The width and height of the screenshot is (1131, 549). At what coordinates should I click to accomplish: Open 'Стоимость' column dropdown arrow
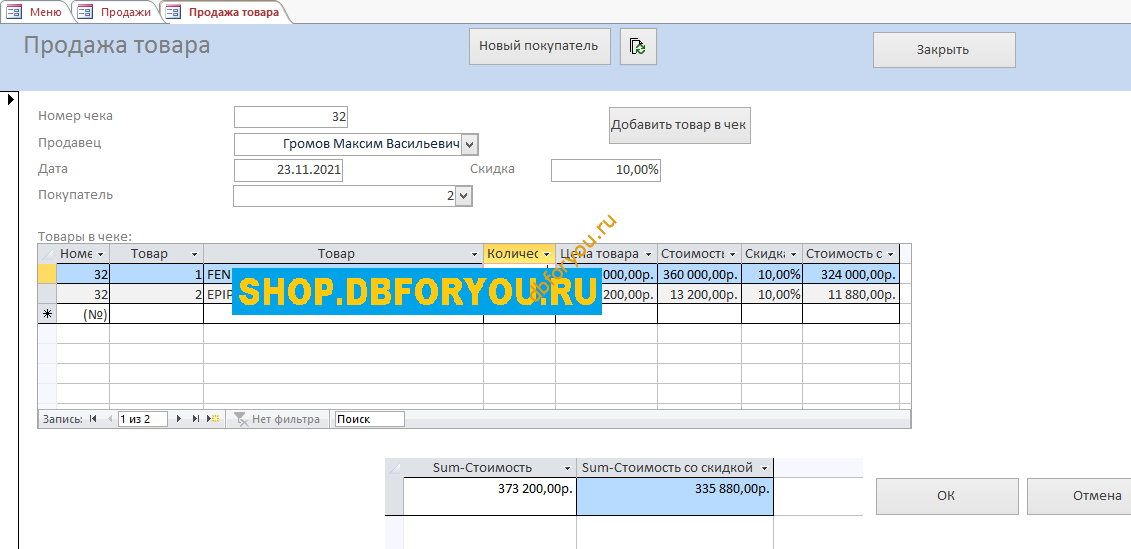(x=733, y=254)
